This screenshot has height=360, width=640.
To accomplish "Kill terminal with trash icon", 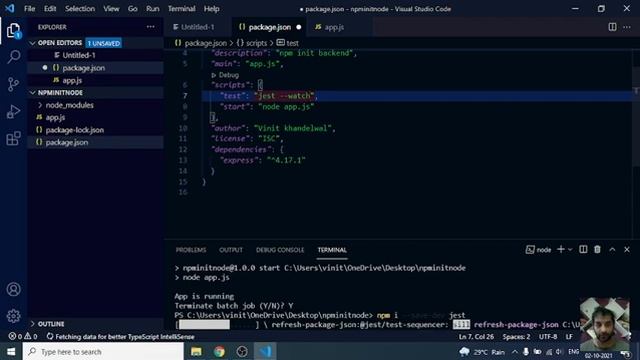I will coord(597,249).
